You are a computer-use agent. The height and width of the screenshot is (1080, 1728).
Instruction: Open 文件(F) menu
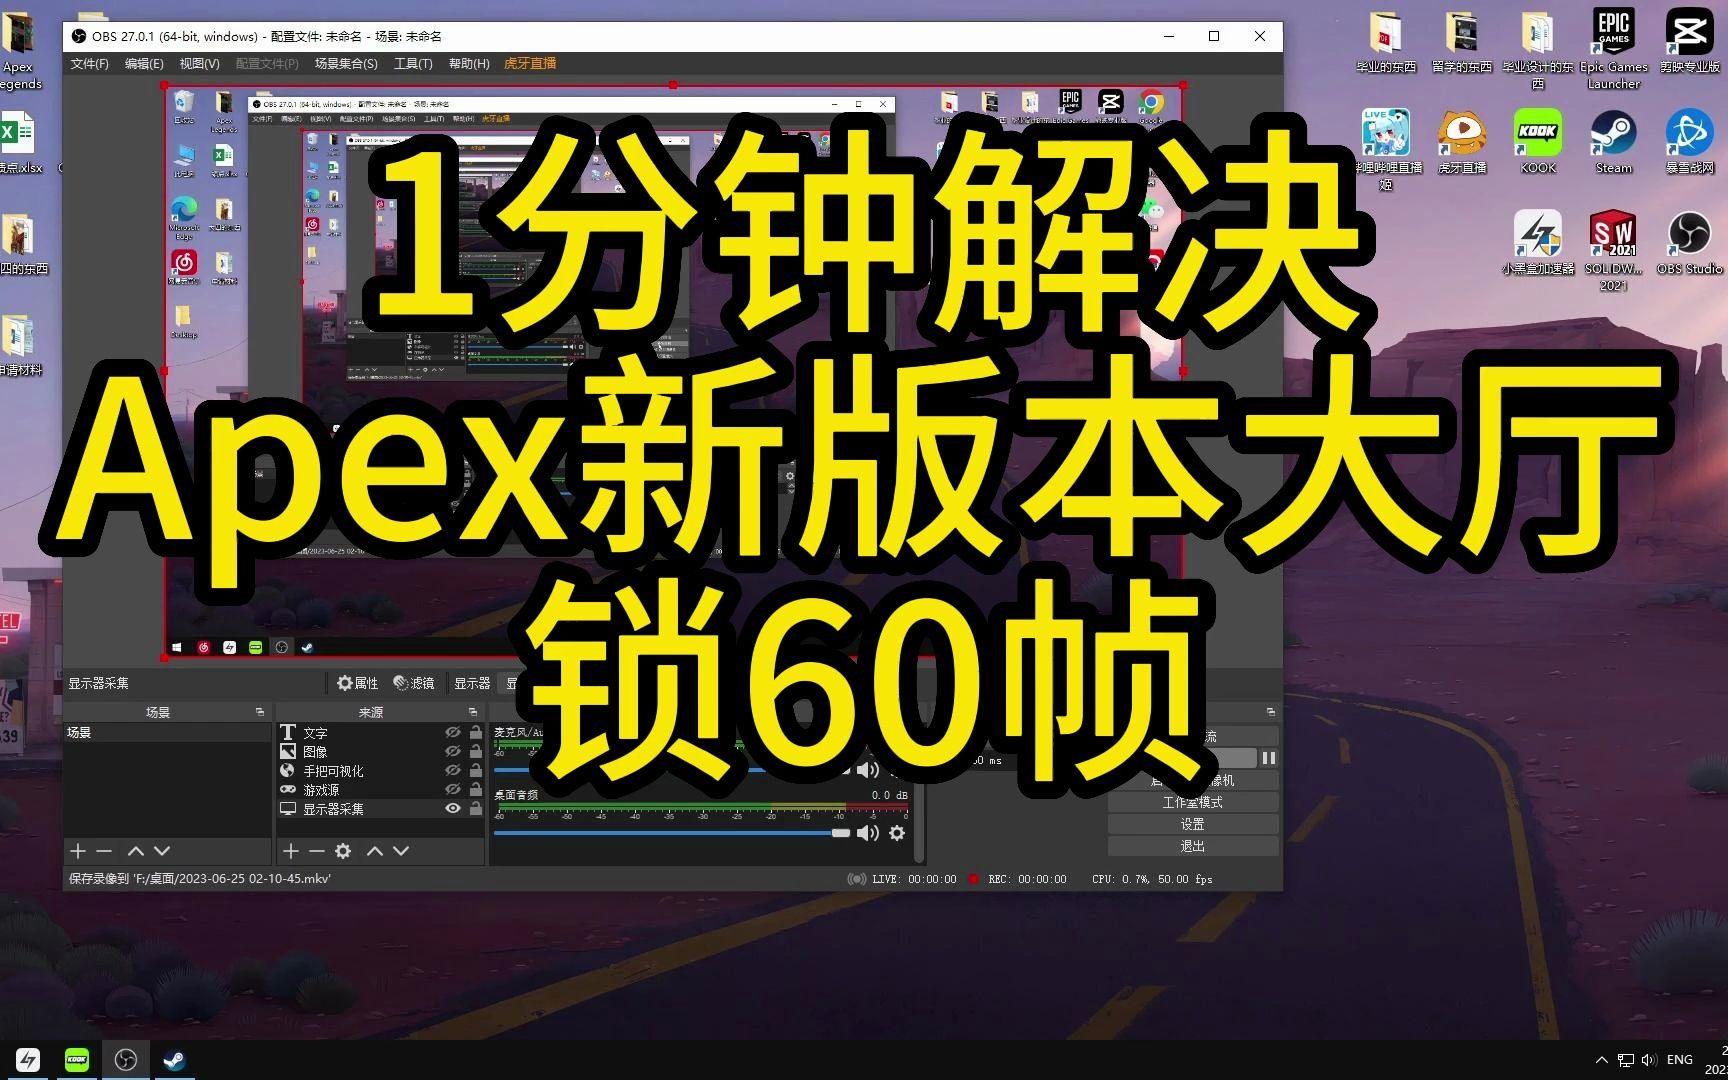click(90, 64)
